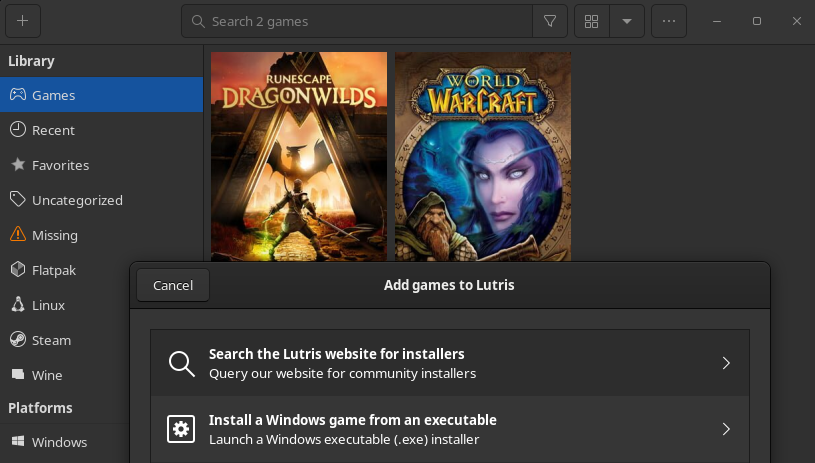815x463 pixels.
Task: Click the Wine runner icon
Action: click(18, 374)
